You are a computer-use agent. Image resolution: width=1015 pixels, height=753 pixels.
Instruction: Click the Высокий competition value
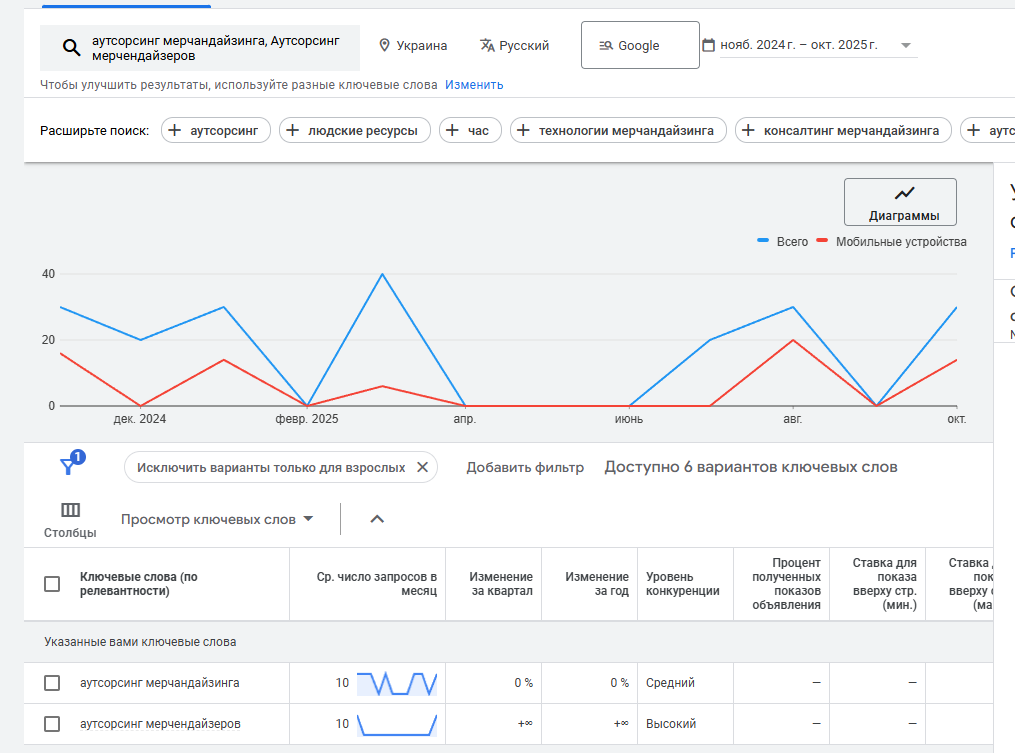(x=671, y=724)
